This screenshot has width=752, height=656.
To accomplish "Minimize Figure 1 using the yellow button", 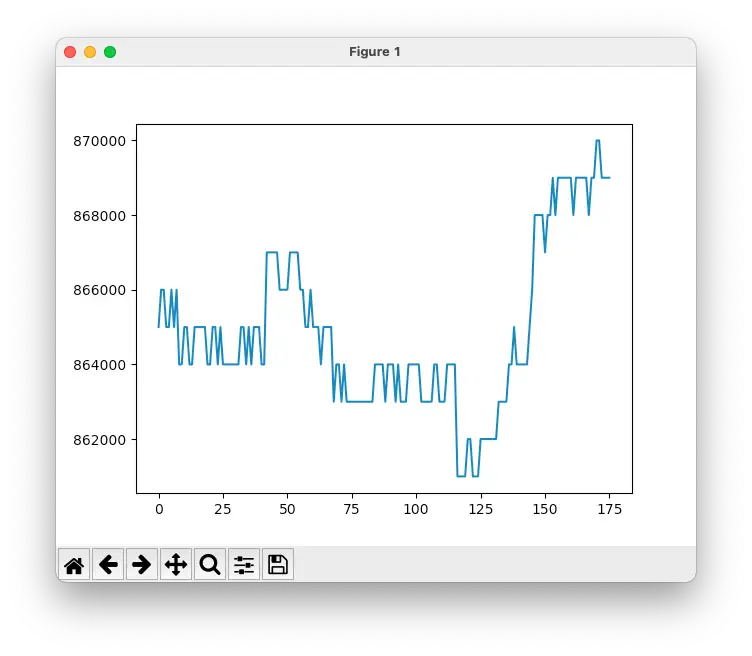I will click(x=90, y=52).
